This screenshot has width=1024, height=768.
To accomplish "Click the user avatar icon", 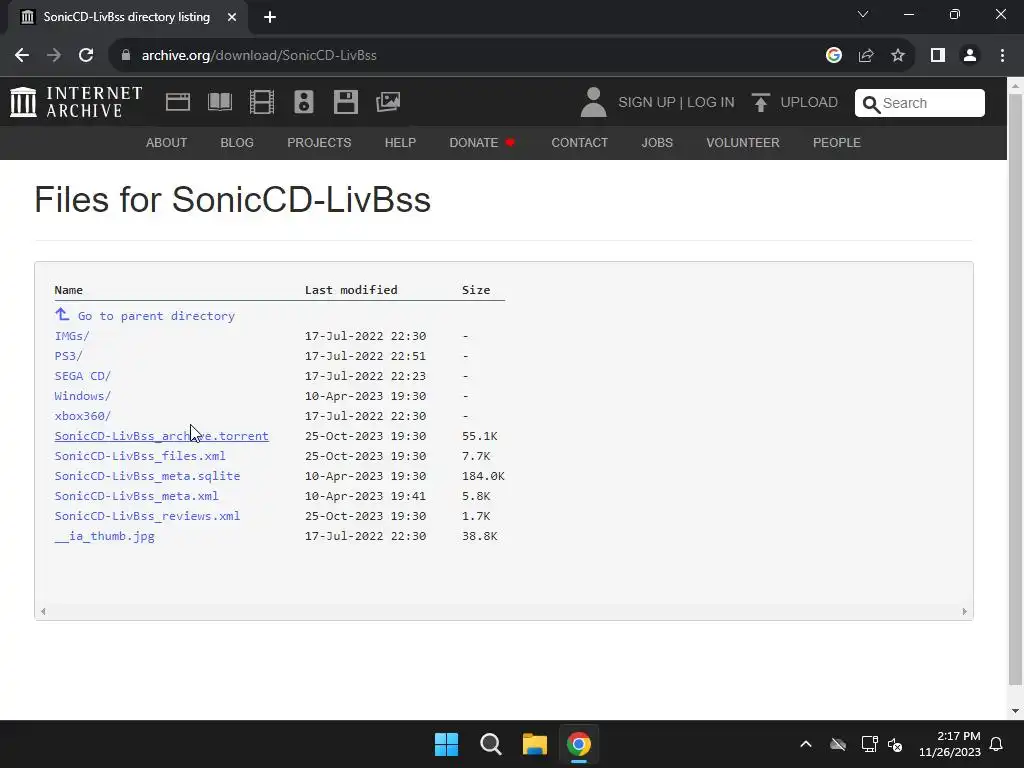I will point(593,103).
